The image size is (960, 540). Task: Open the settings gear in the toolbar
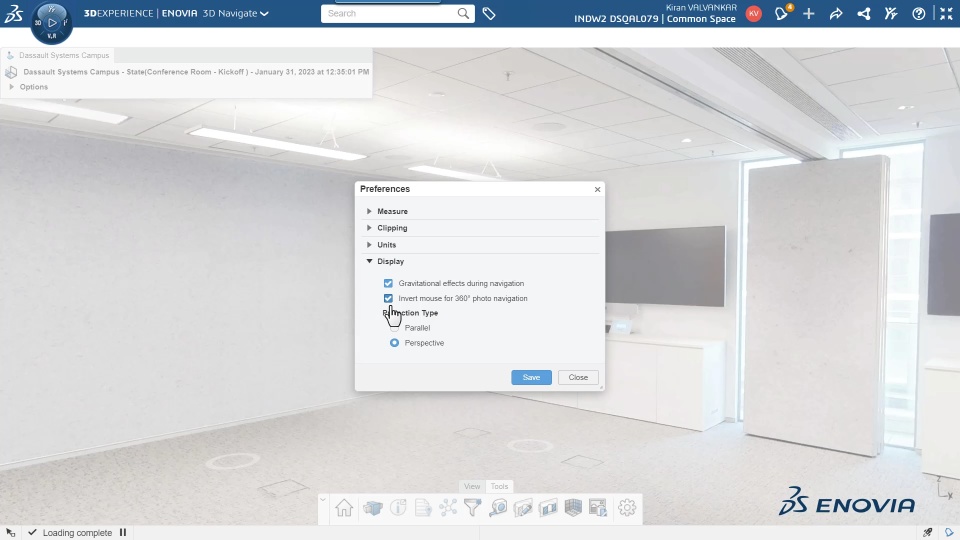click(627, 508)
